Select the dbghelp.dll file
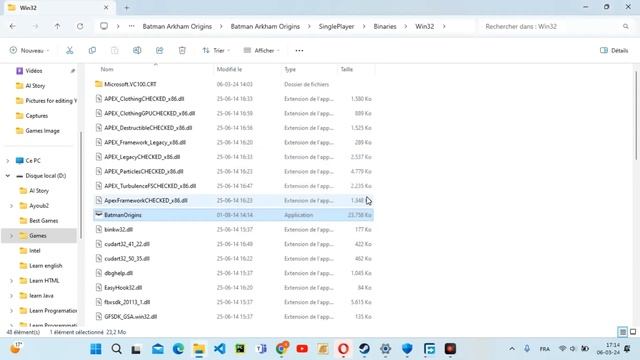Screen dimensions: 640x360 233,273
